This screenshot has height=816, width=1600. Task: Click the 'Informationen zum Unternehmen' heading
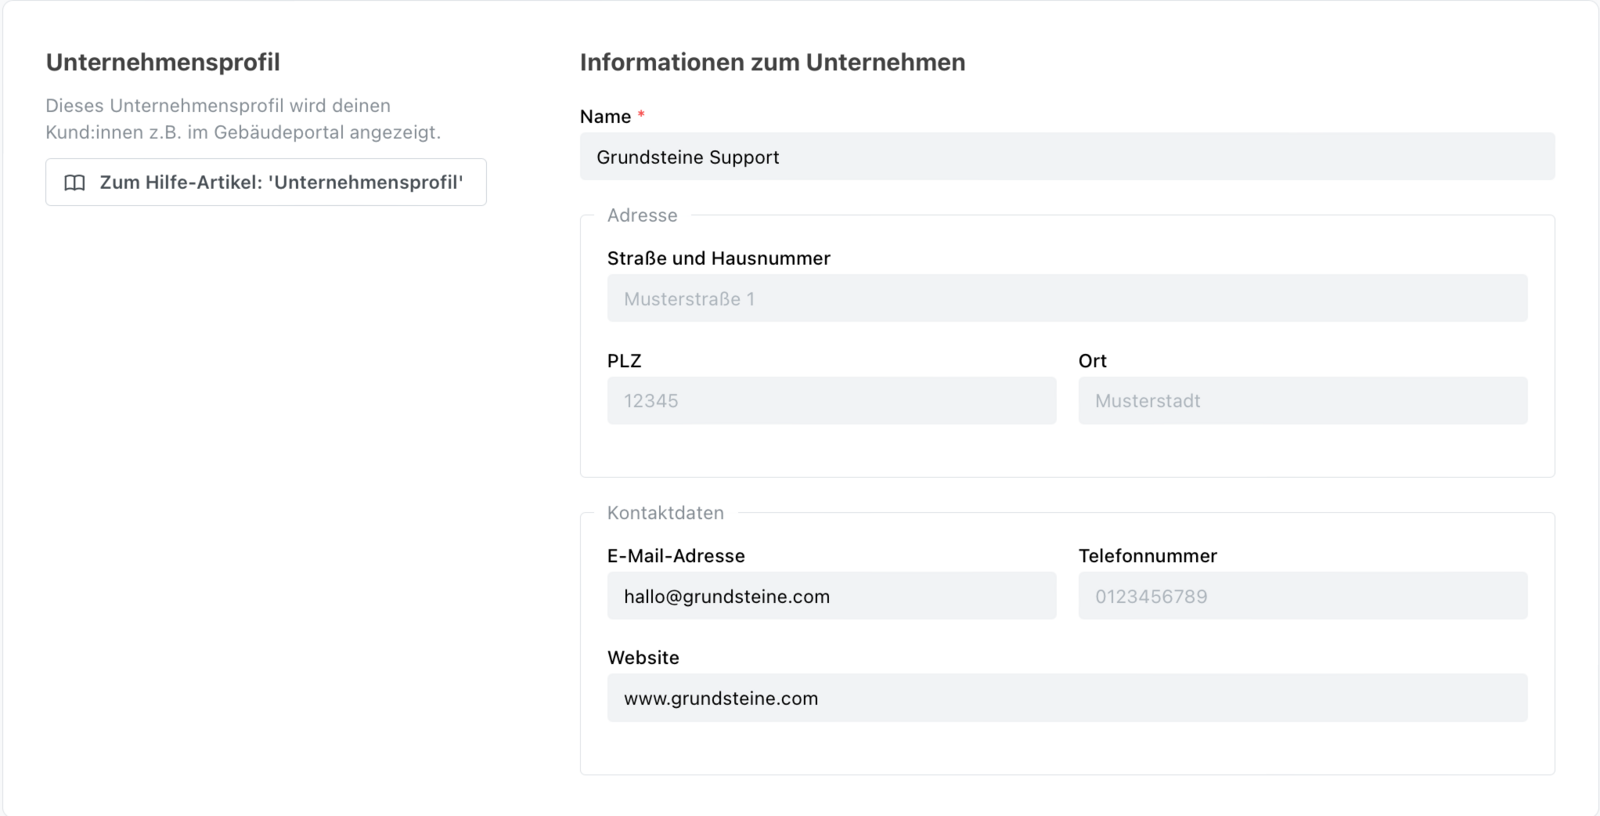tap(772, 62)
